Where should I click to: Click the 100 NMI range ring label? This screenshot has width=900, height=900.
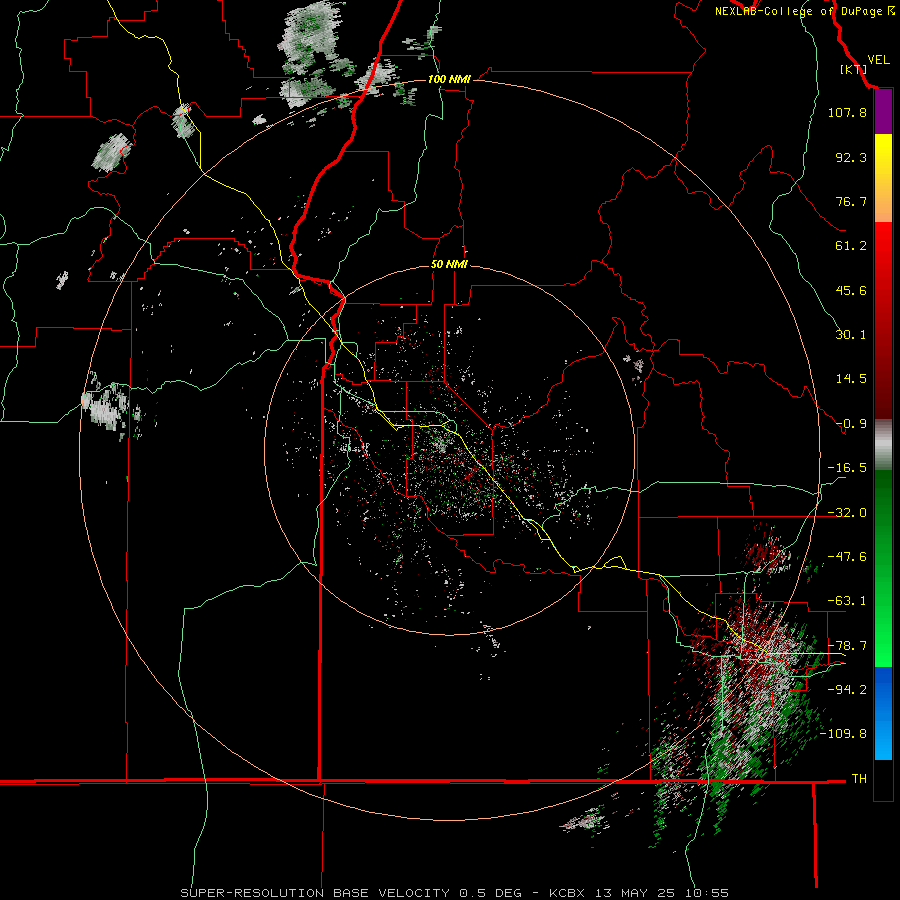[x=449, y=79]
